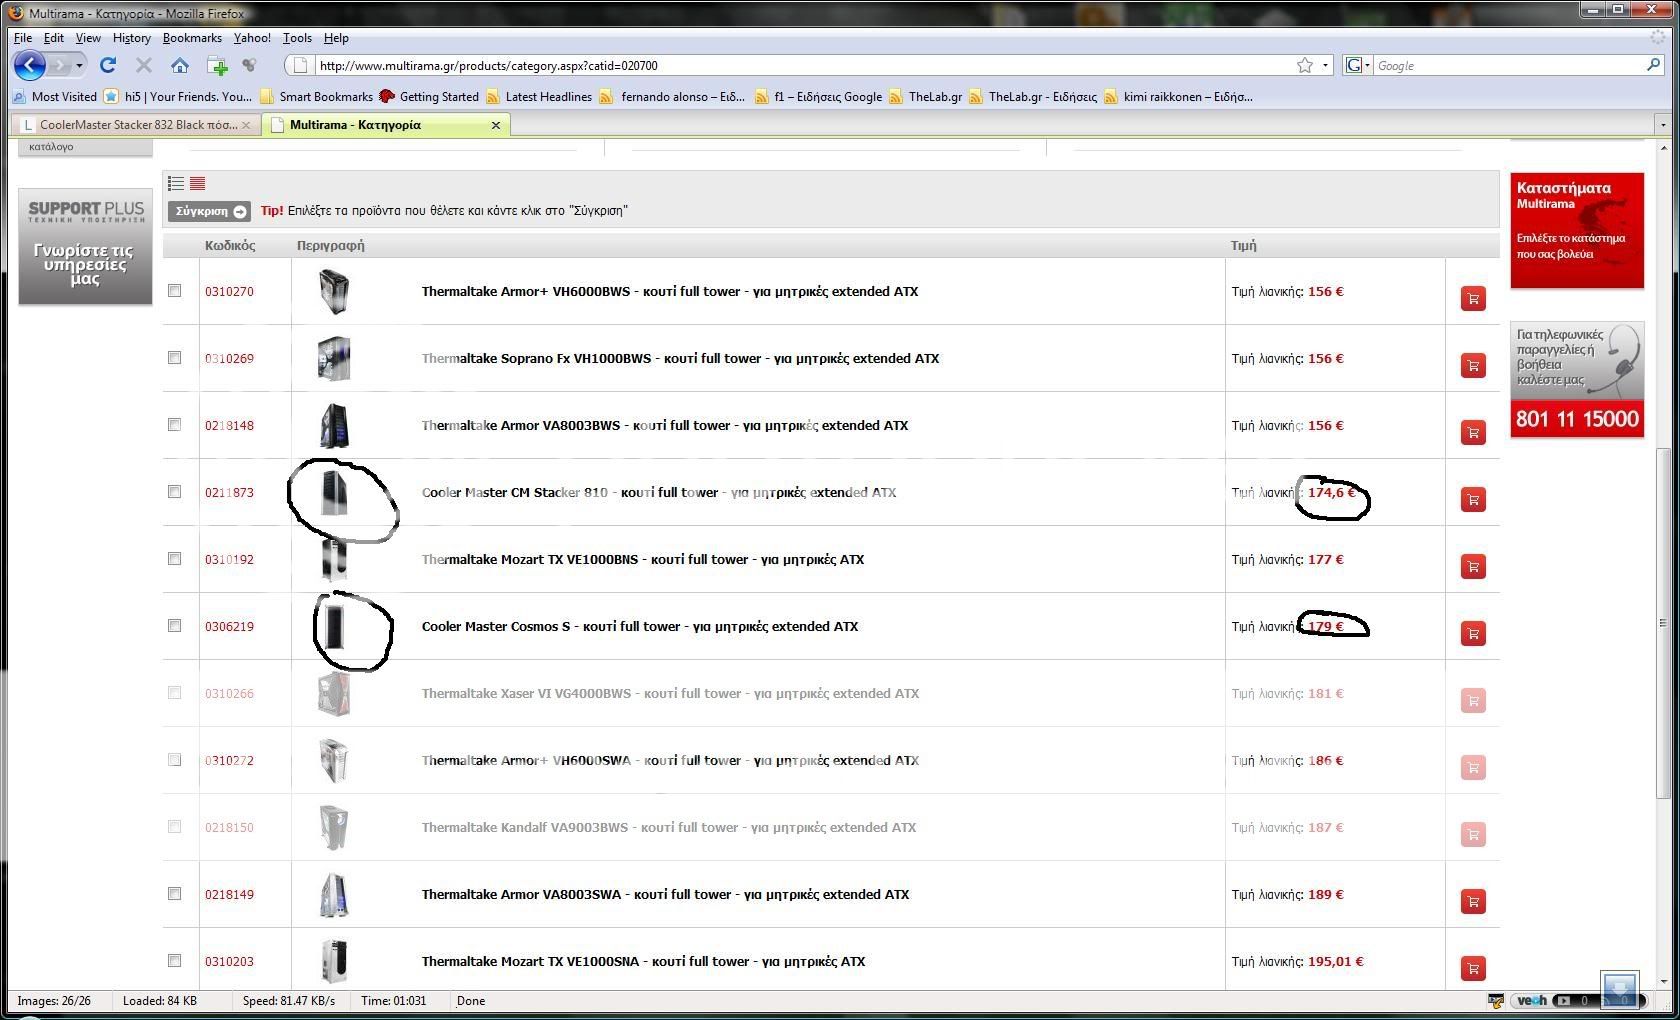Select the Cooler Master CM Stacker 810 checkbox
The image size is (1680, 1020).
coord(175,492)
